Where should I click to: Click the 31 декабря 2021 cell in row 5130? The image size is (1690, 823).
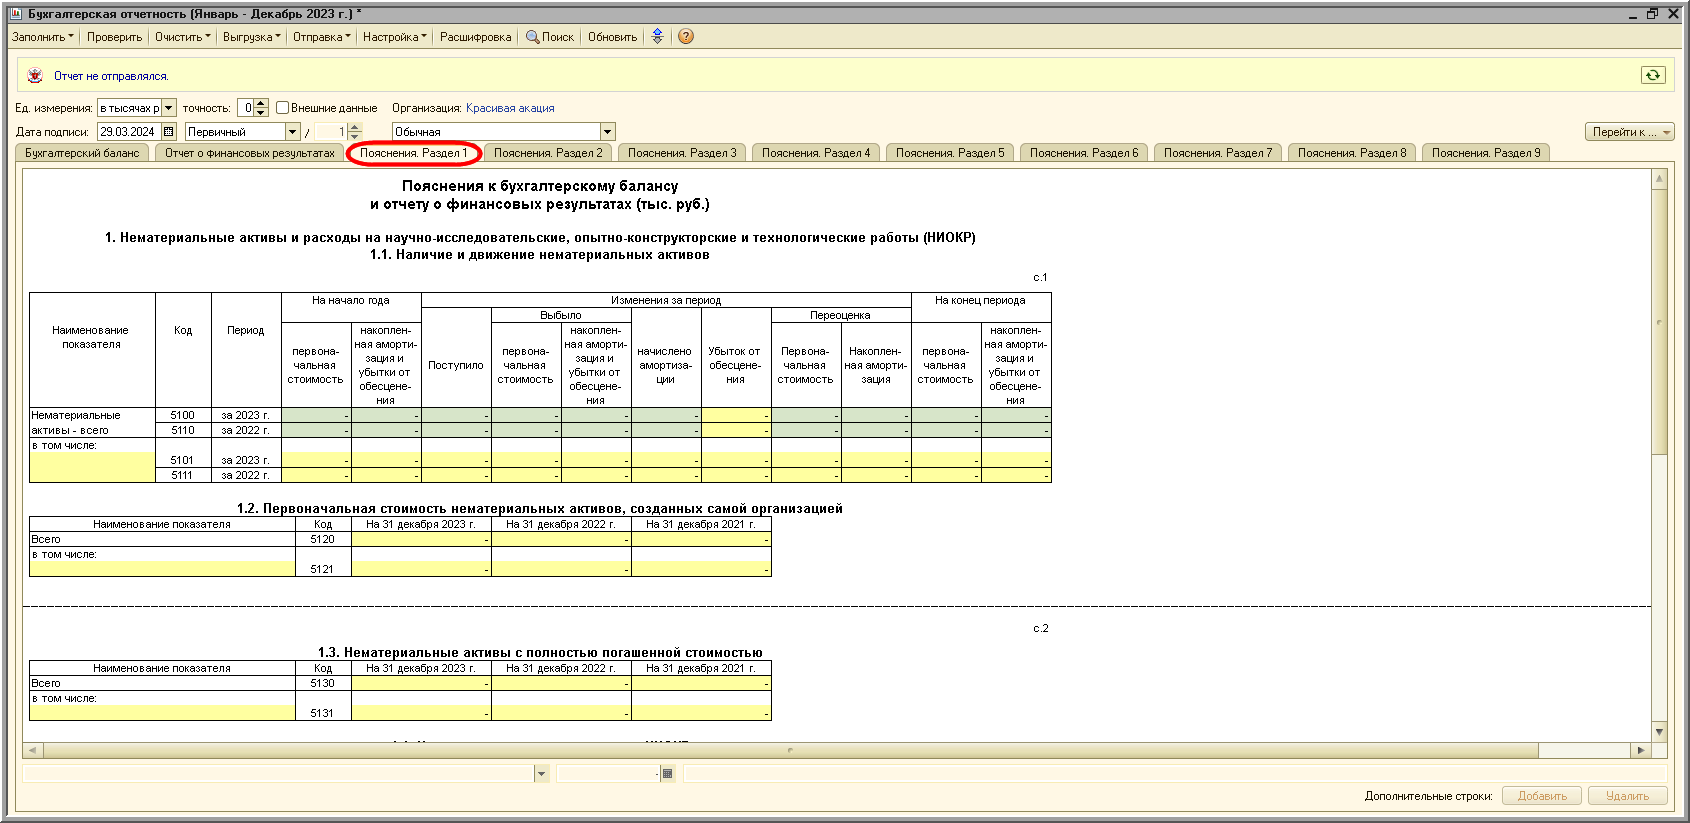coord(701,683)
